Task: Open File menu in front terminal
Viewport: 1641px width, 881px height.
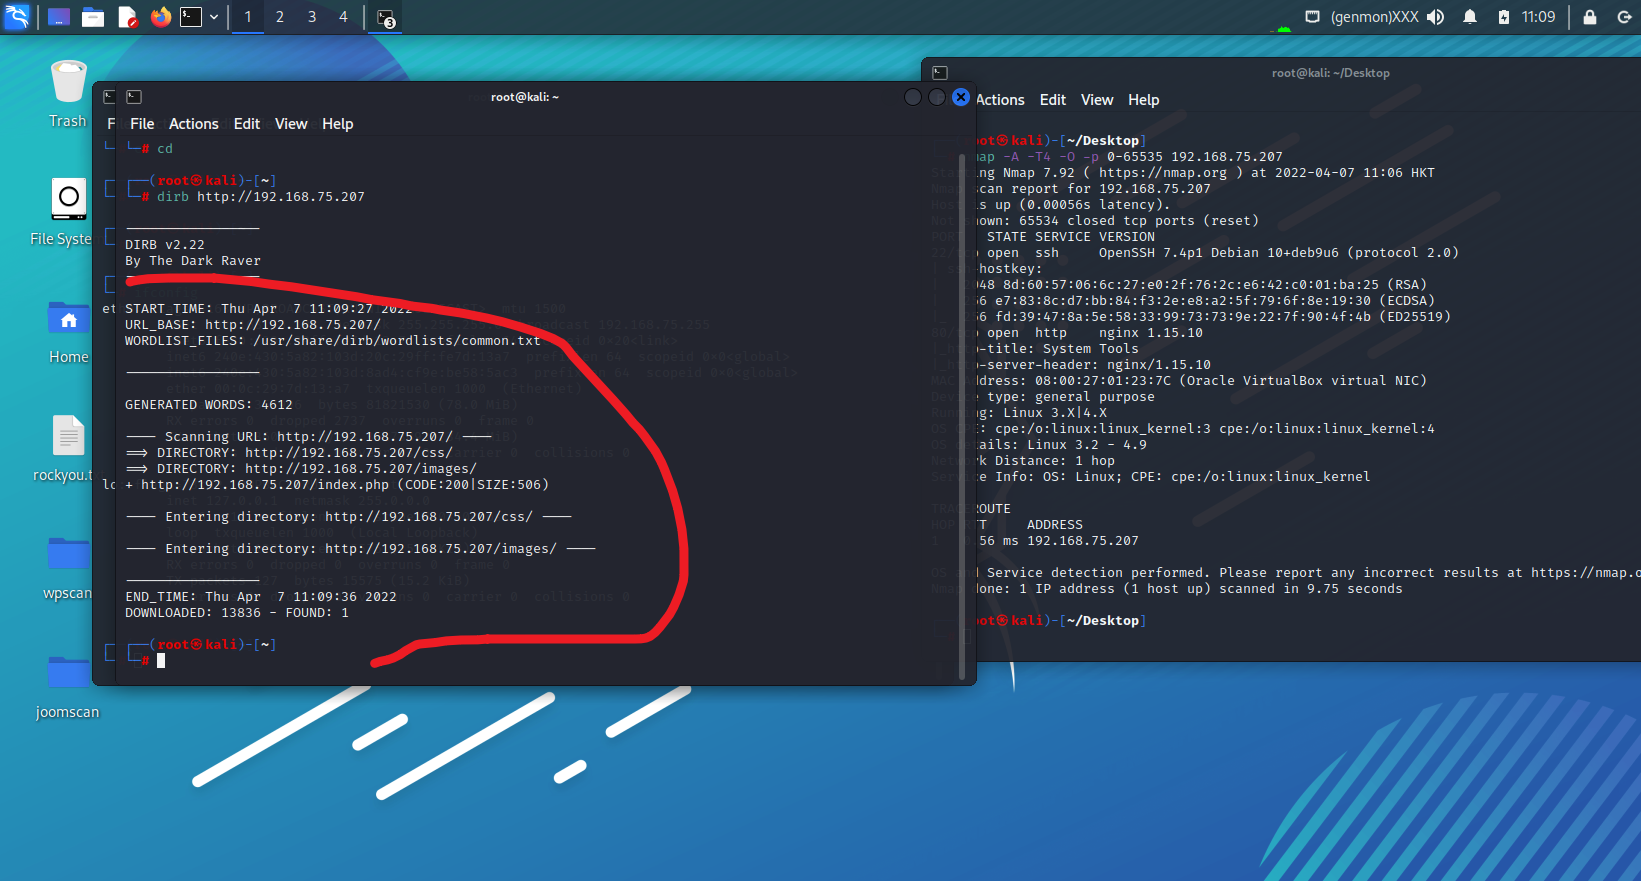Action: [x=142, y=124]
